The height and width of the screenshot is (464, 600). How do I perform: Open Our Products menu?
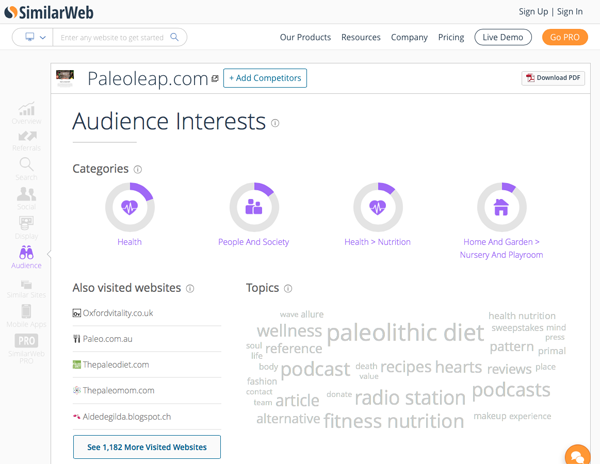pos(305,37)
